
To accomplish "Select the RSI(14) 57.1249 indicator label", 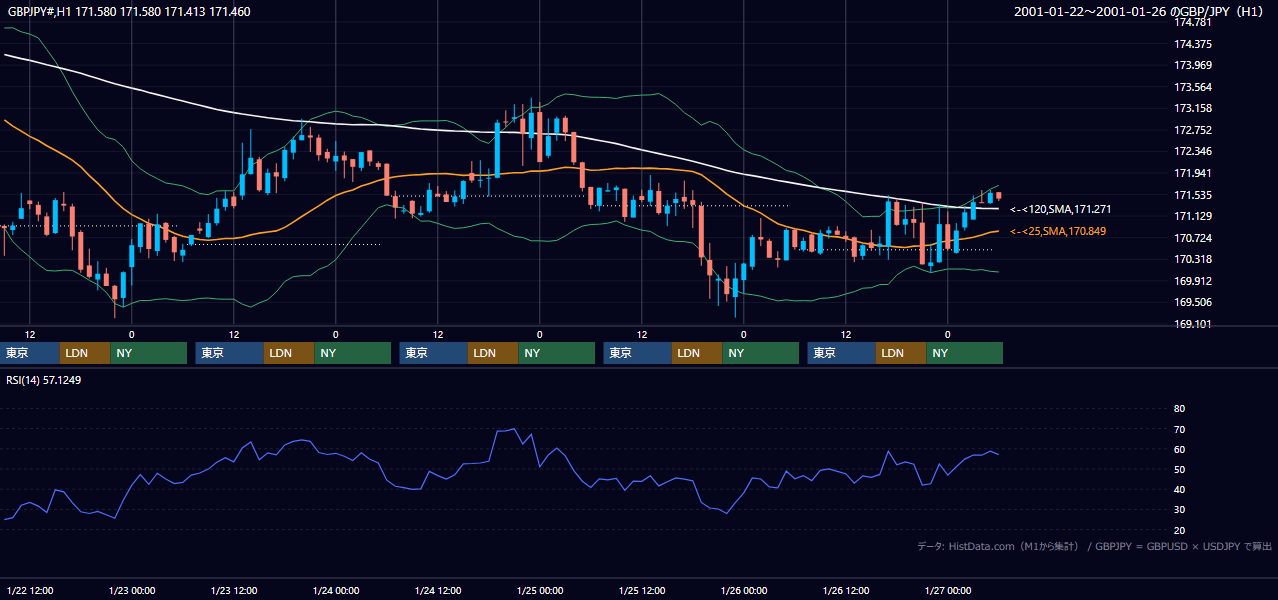I will 44,380.
